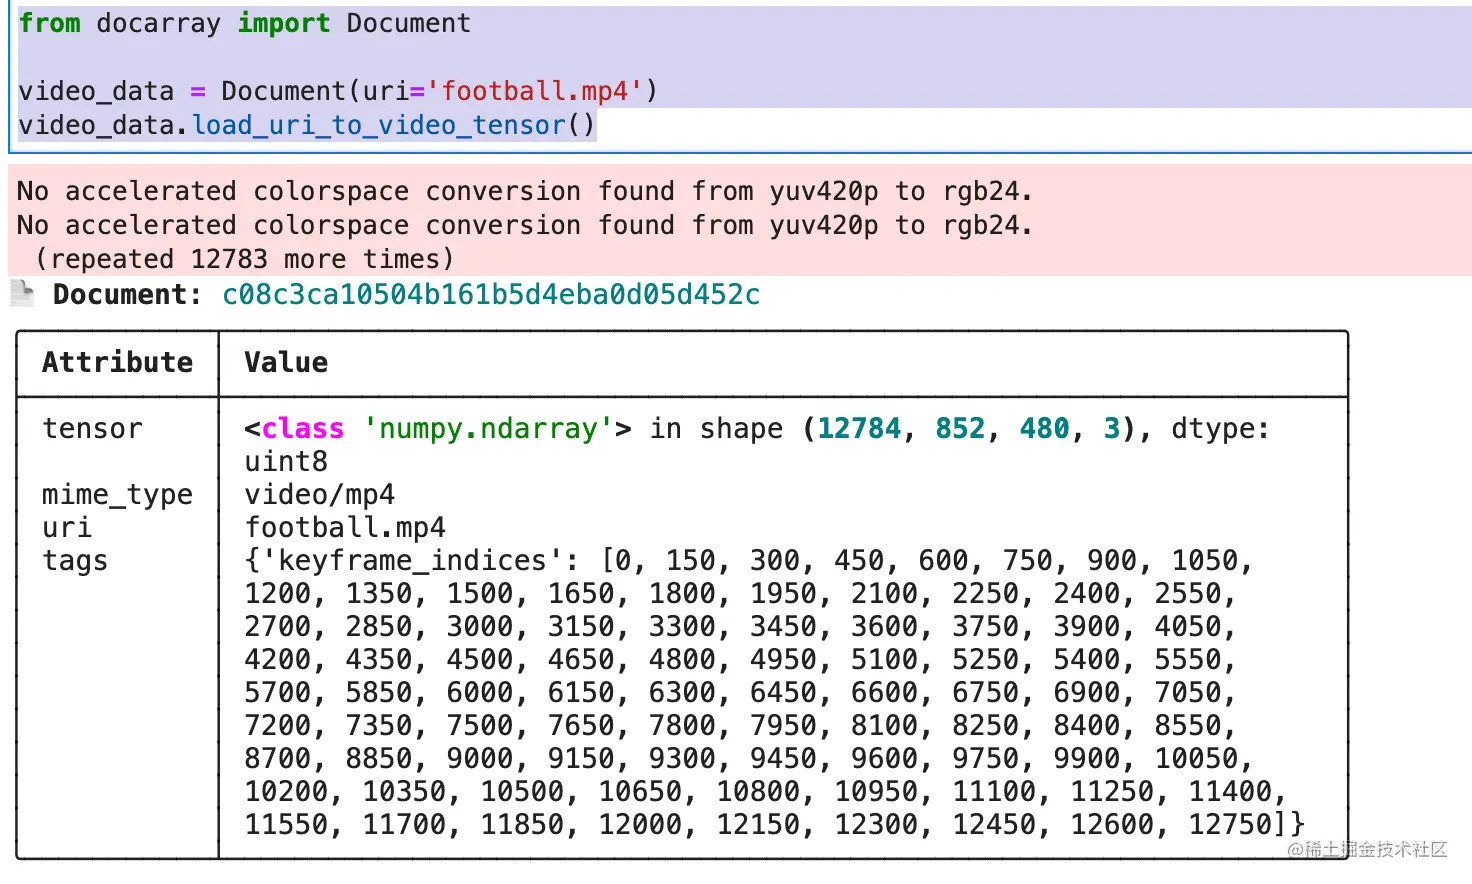Click keyframe index 7200

tap(278, 726)
